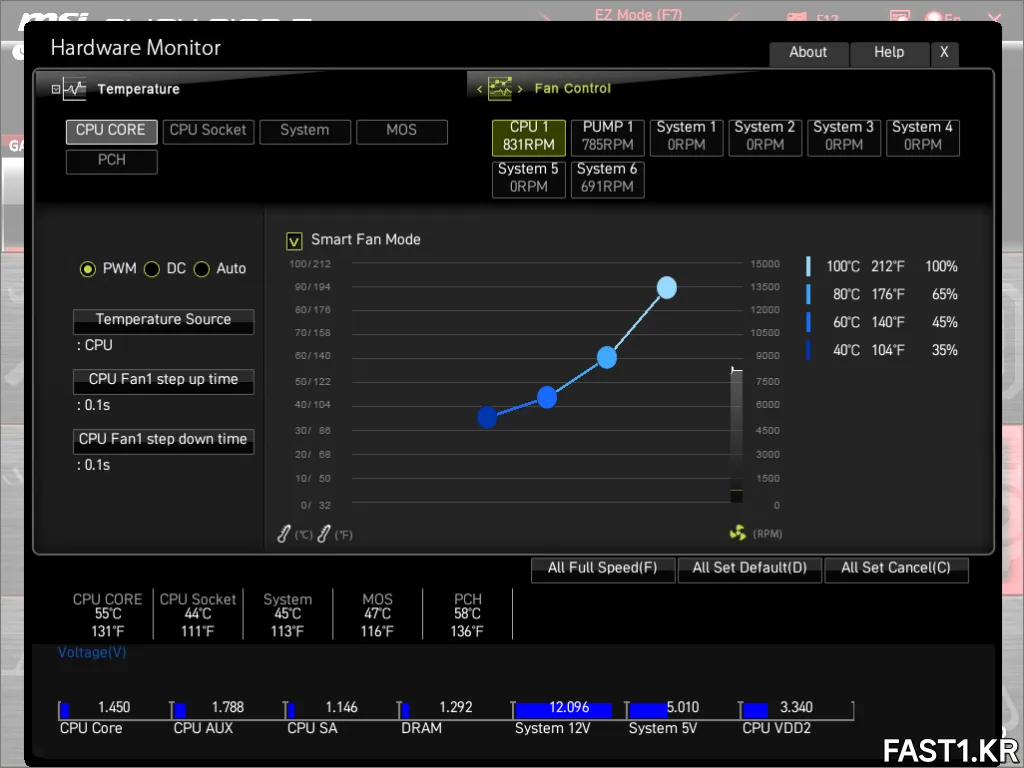
Task: Click the System 45°C temperature reading
Action: click(287, 615)
